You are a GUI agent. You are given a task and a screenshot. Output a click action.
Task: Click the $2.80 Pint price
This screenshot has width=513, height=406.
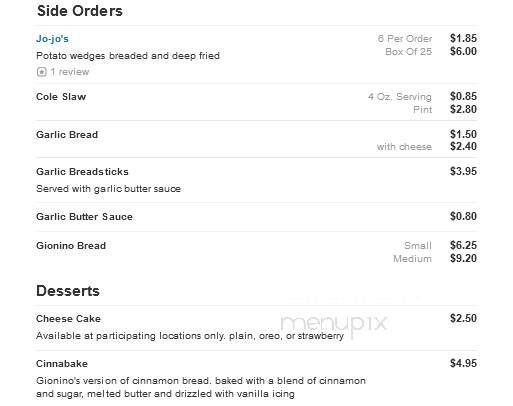pyautogui.click(x=463, y=109)
